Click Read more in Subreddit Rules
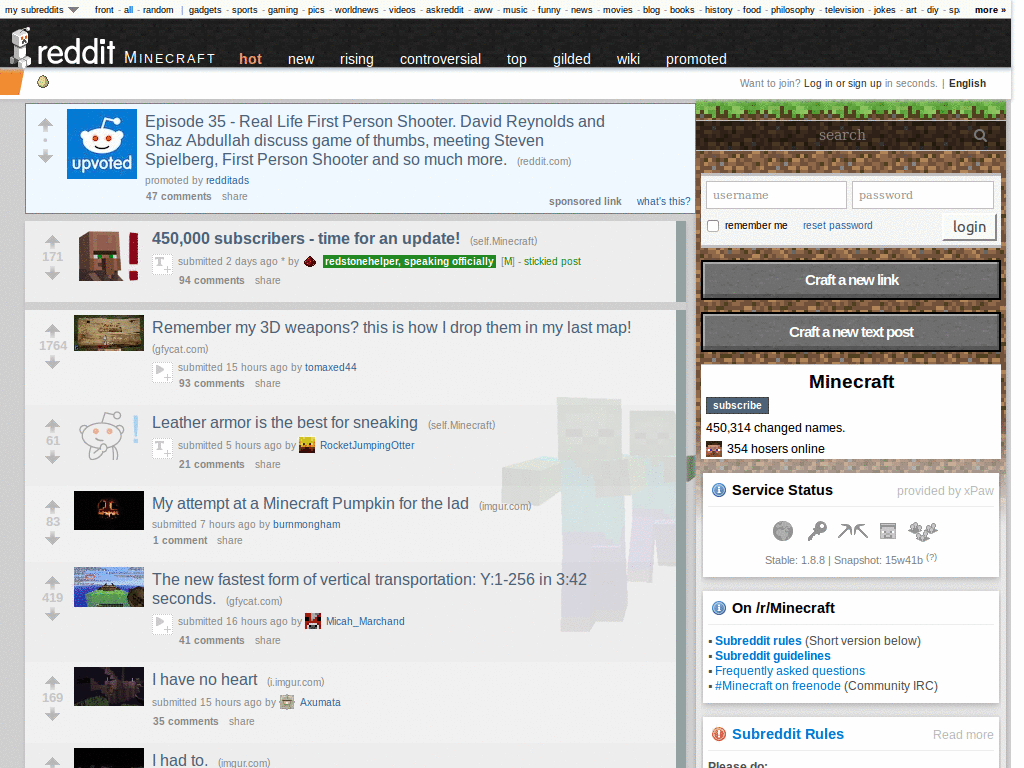The height and width of the screenshot is (768, 1024). tap(963, 735)
